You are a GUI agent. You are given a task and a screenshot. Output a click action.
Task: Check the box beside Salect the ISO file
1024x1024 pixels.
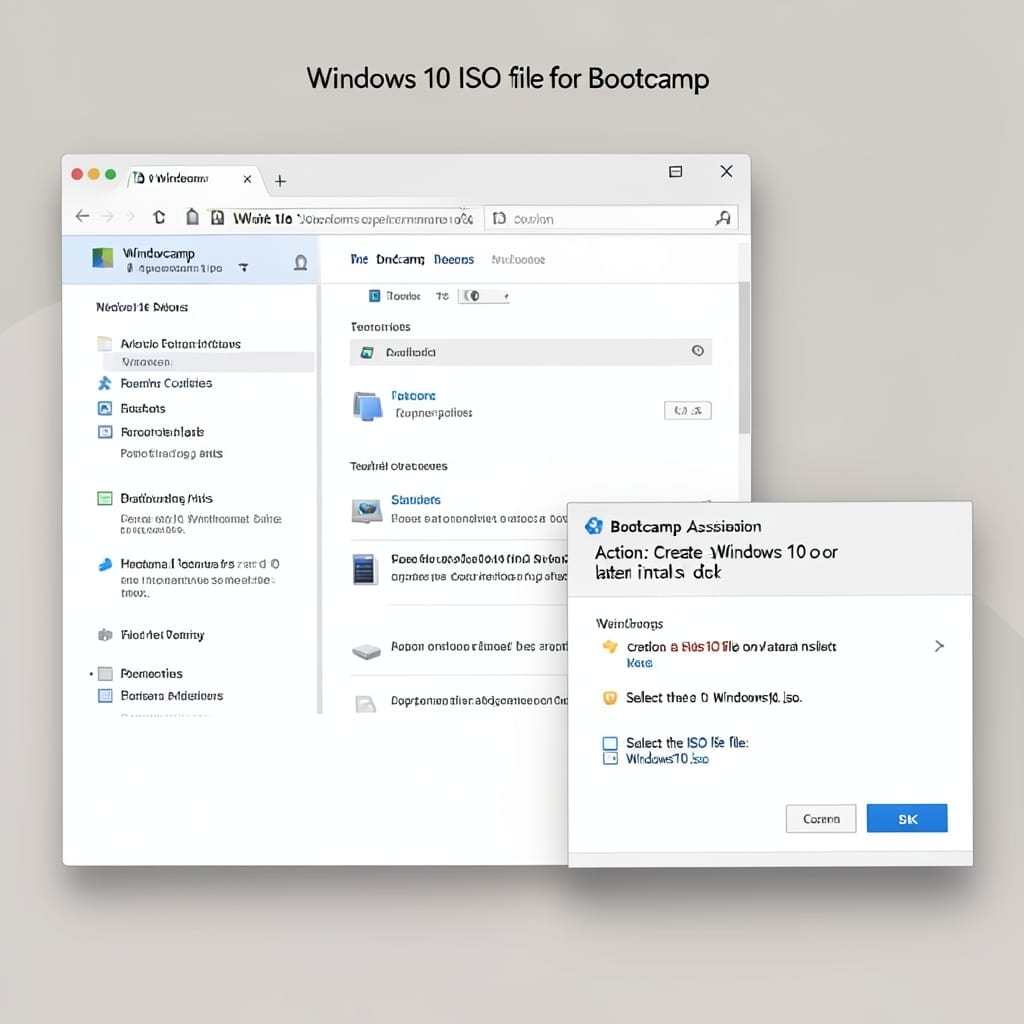pyautogui.click(x=610, y=743)
